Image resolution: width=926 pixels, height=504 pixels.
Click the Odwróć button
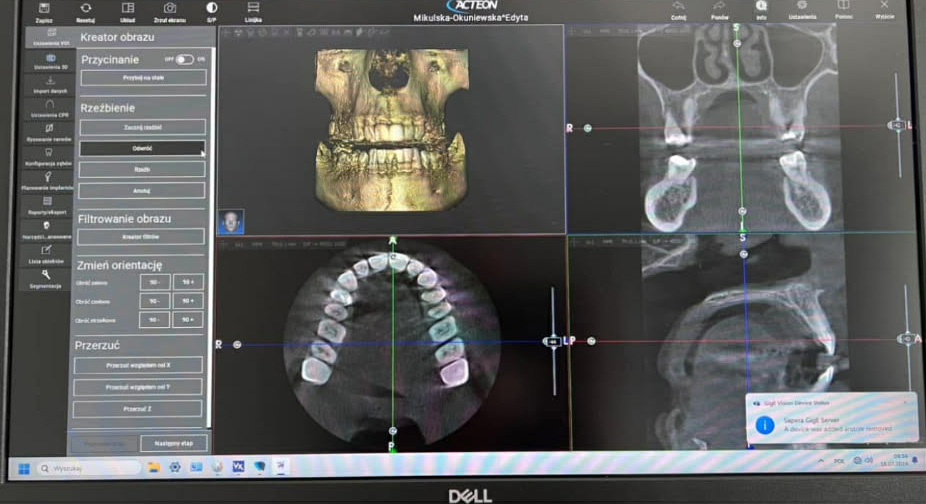tap(142, 148)
